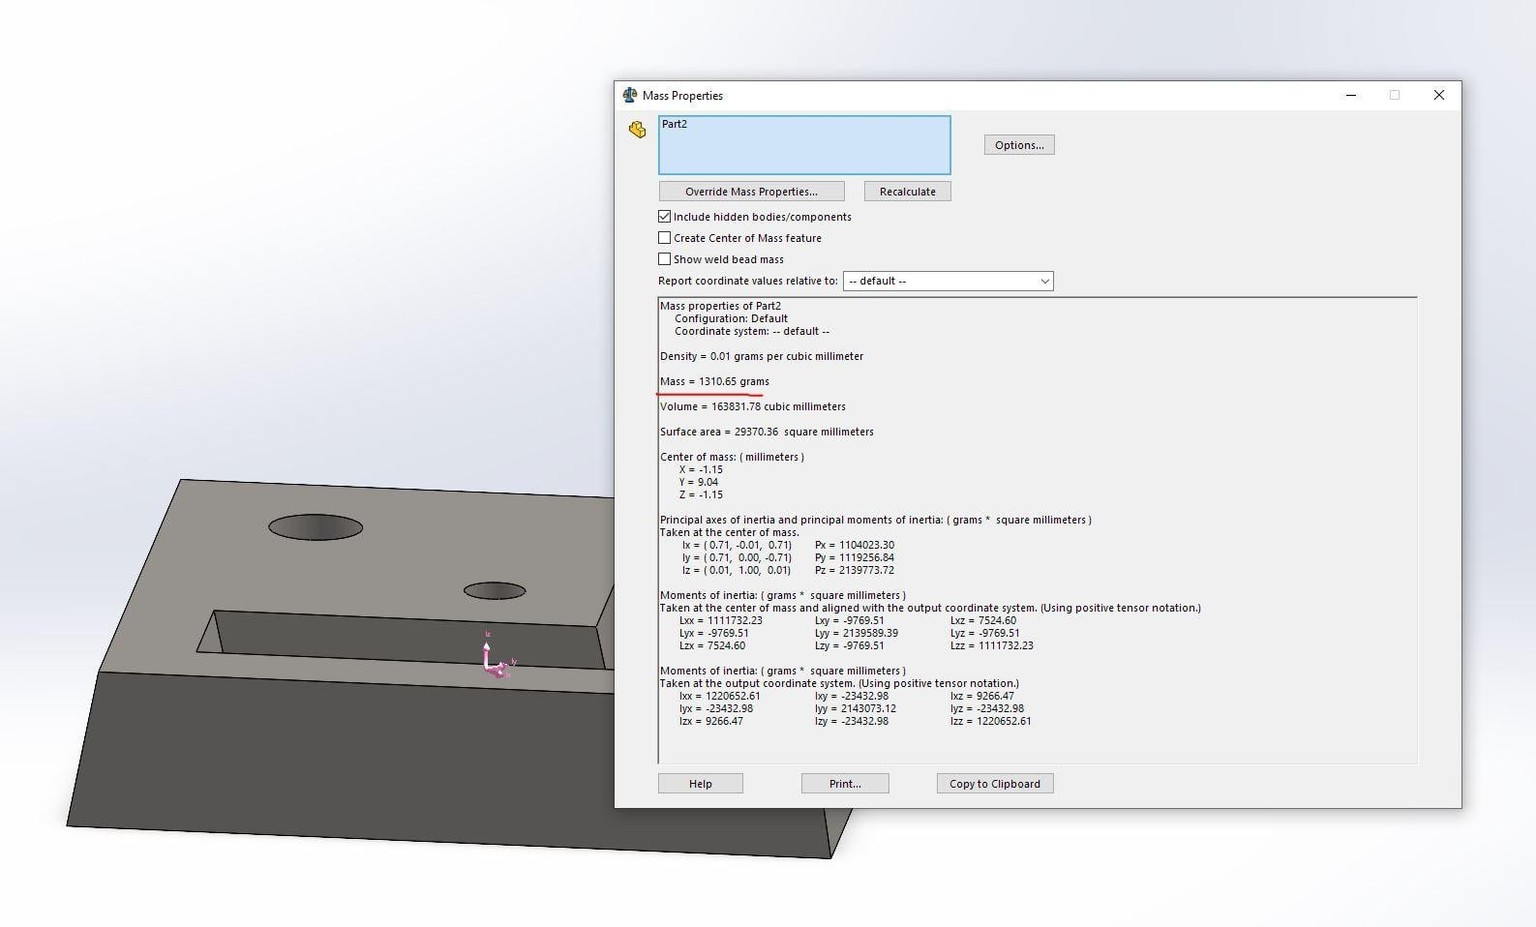Viewport: 1536px width, 927px height.
Task: Click the text 'Mass = 1310.65 grams'
Action: pyautogui.click(x=714, y=381)
